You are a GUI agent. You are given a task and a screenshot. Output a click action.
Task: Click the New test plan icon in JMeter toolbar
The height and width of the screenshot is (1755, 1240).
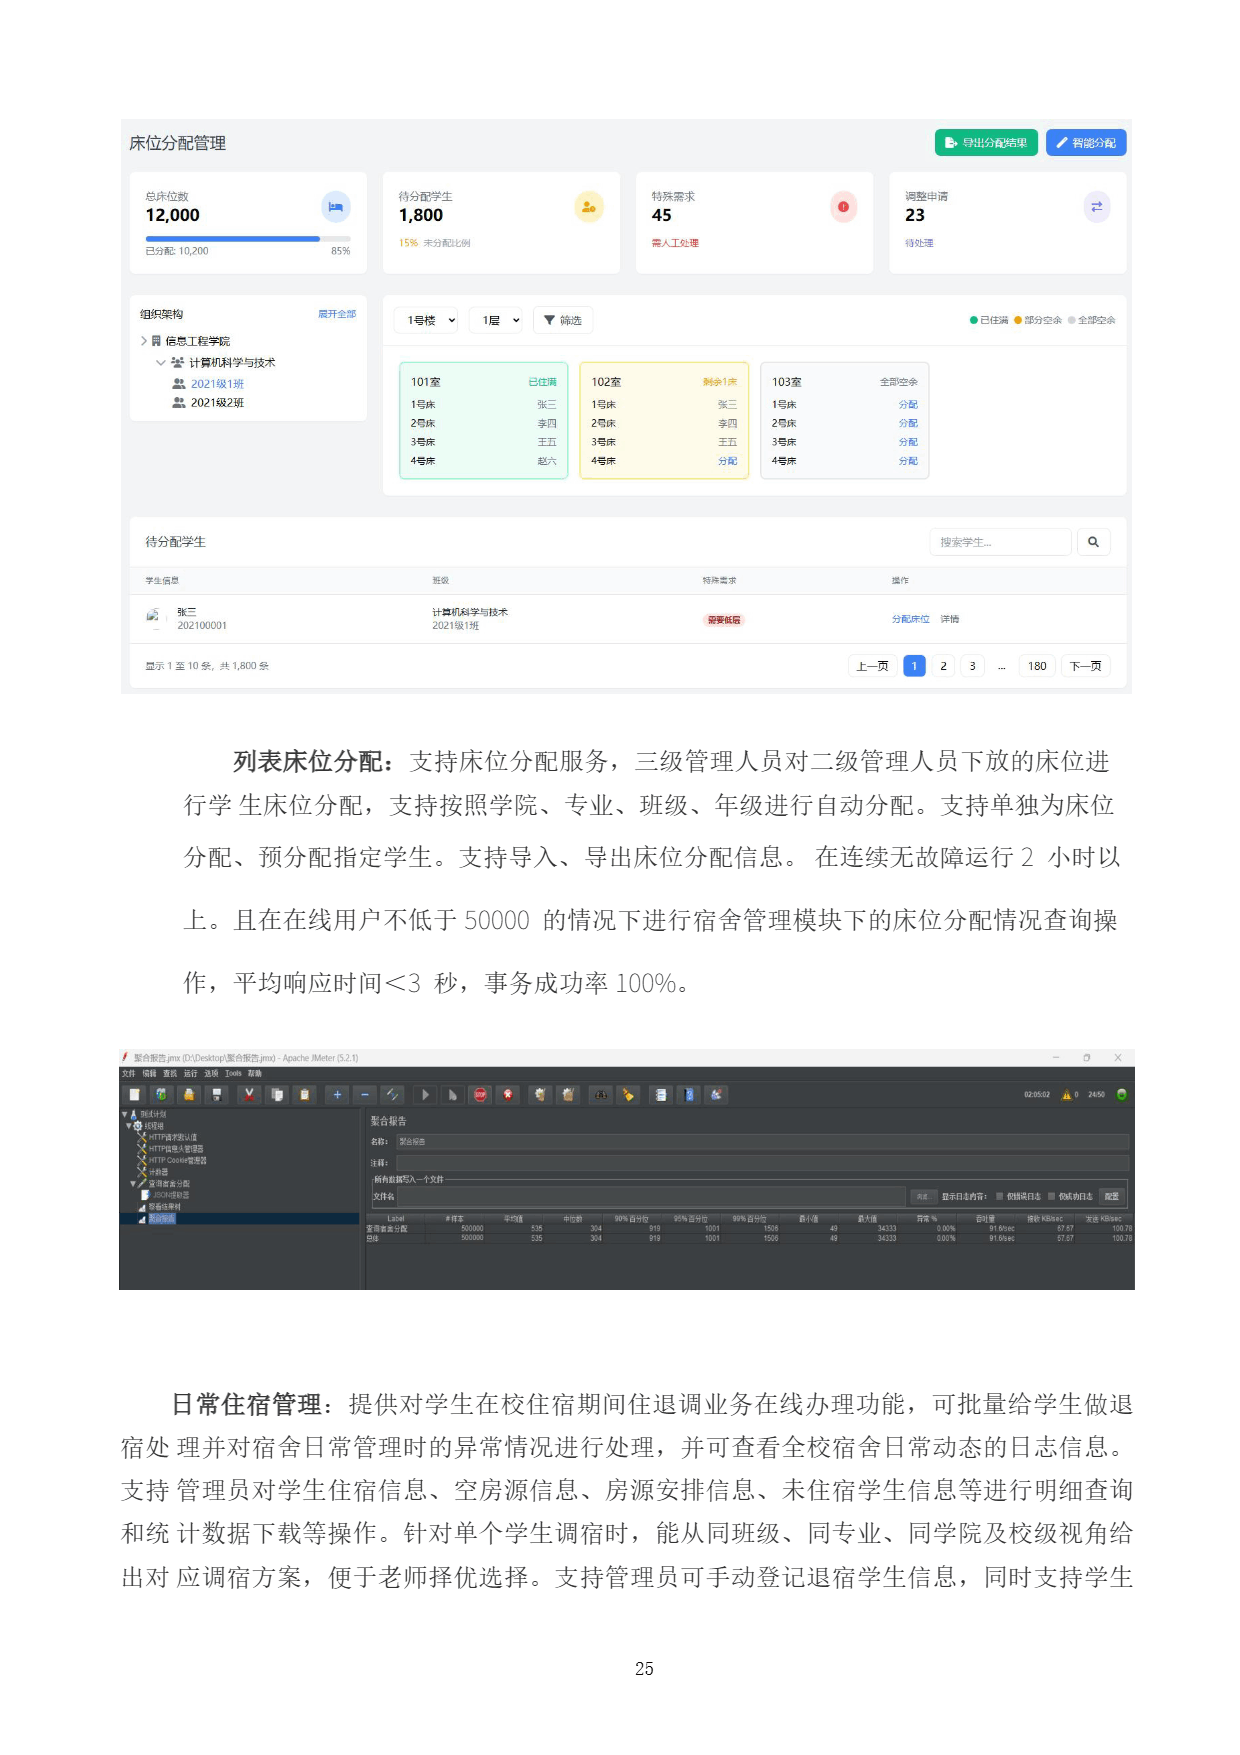click(134, 1094)
